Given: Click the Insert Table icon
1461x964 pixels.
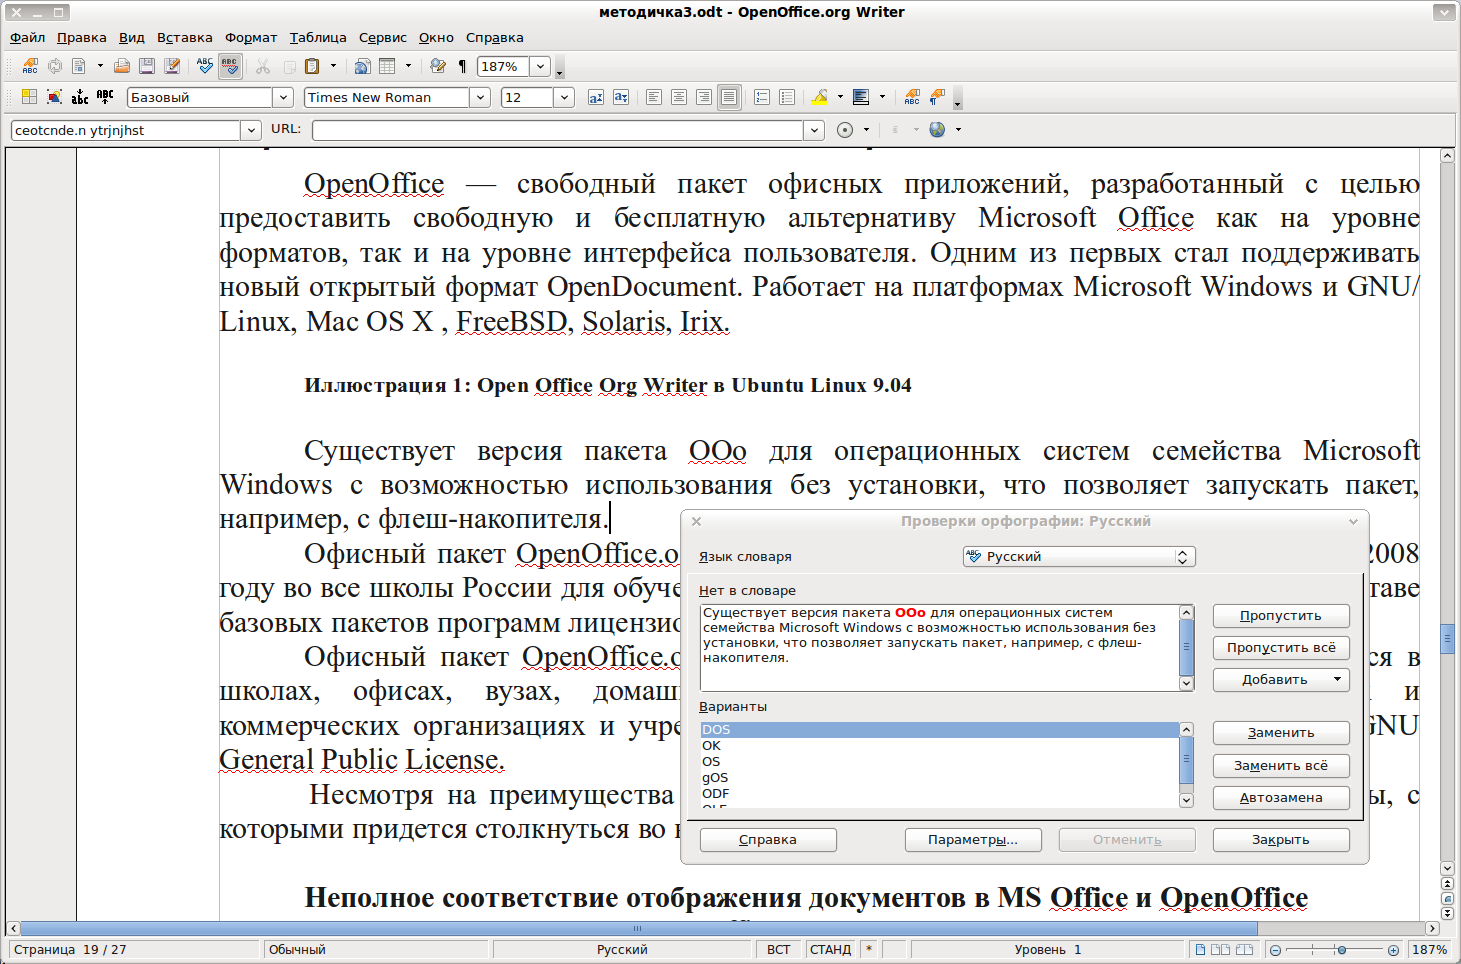Looking at the screenshot, I should (x=387, y=66).
